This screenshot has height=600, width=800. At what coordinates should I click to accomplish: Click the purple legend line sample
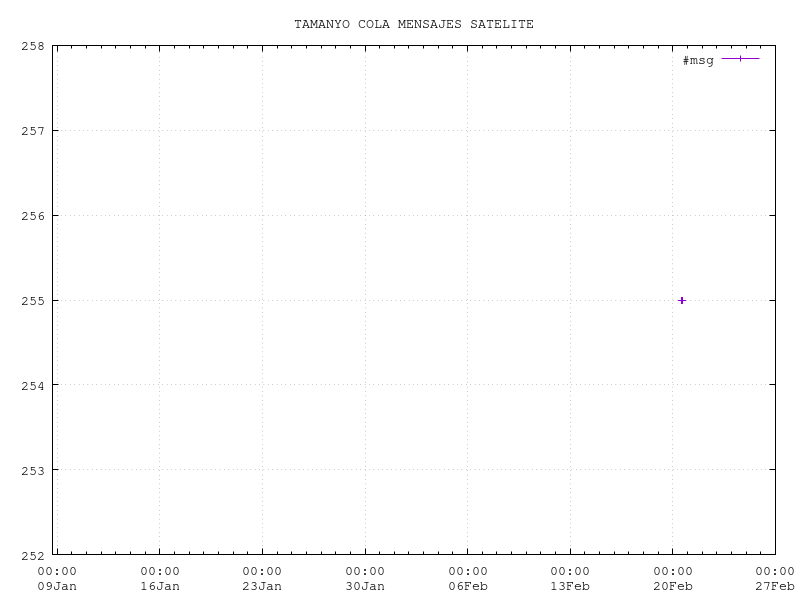click(x=740, y=59)
